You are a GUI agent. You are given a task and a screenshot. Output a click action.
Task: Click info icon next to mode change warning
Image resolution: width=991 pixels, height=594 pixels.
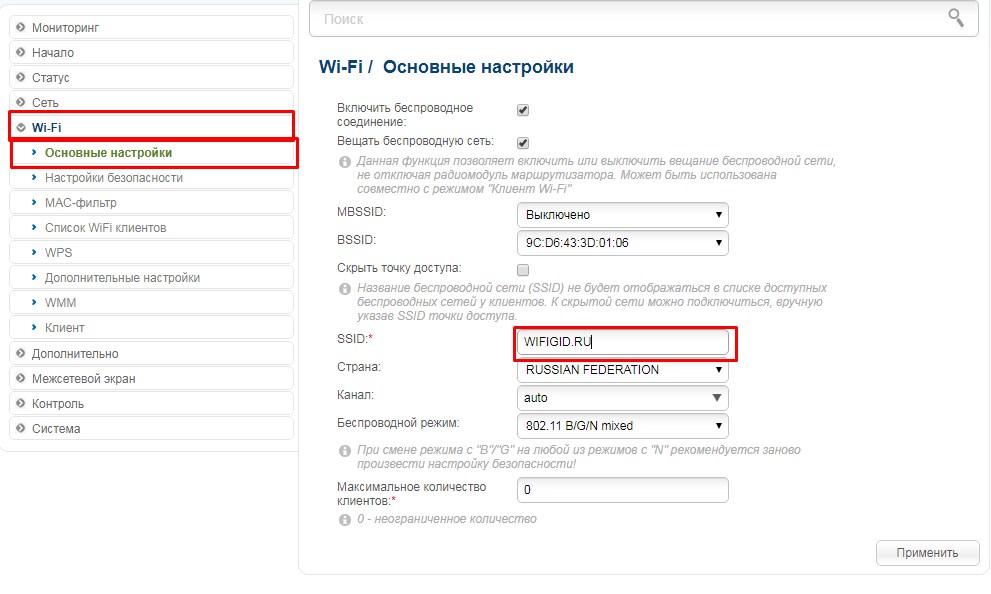pos(345,451)
